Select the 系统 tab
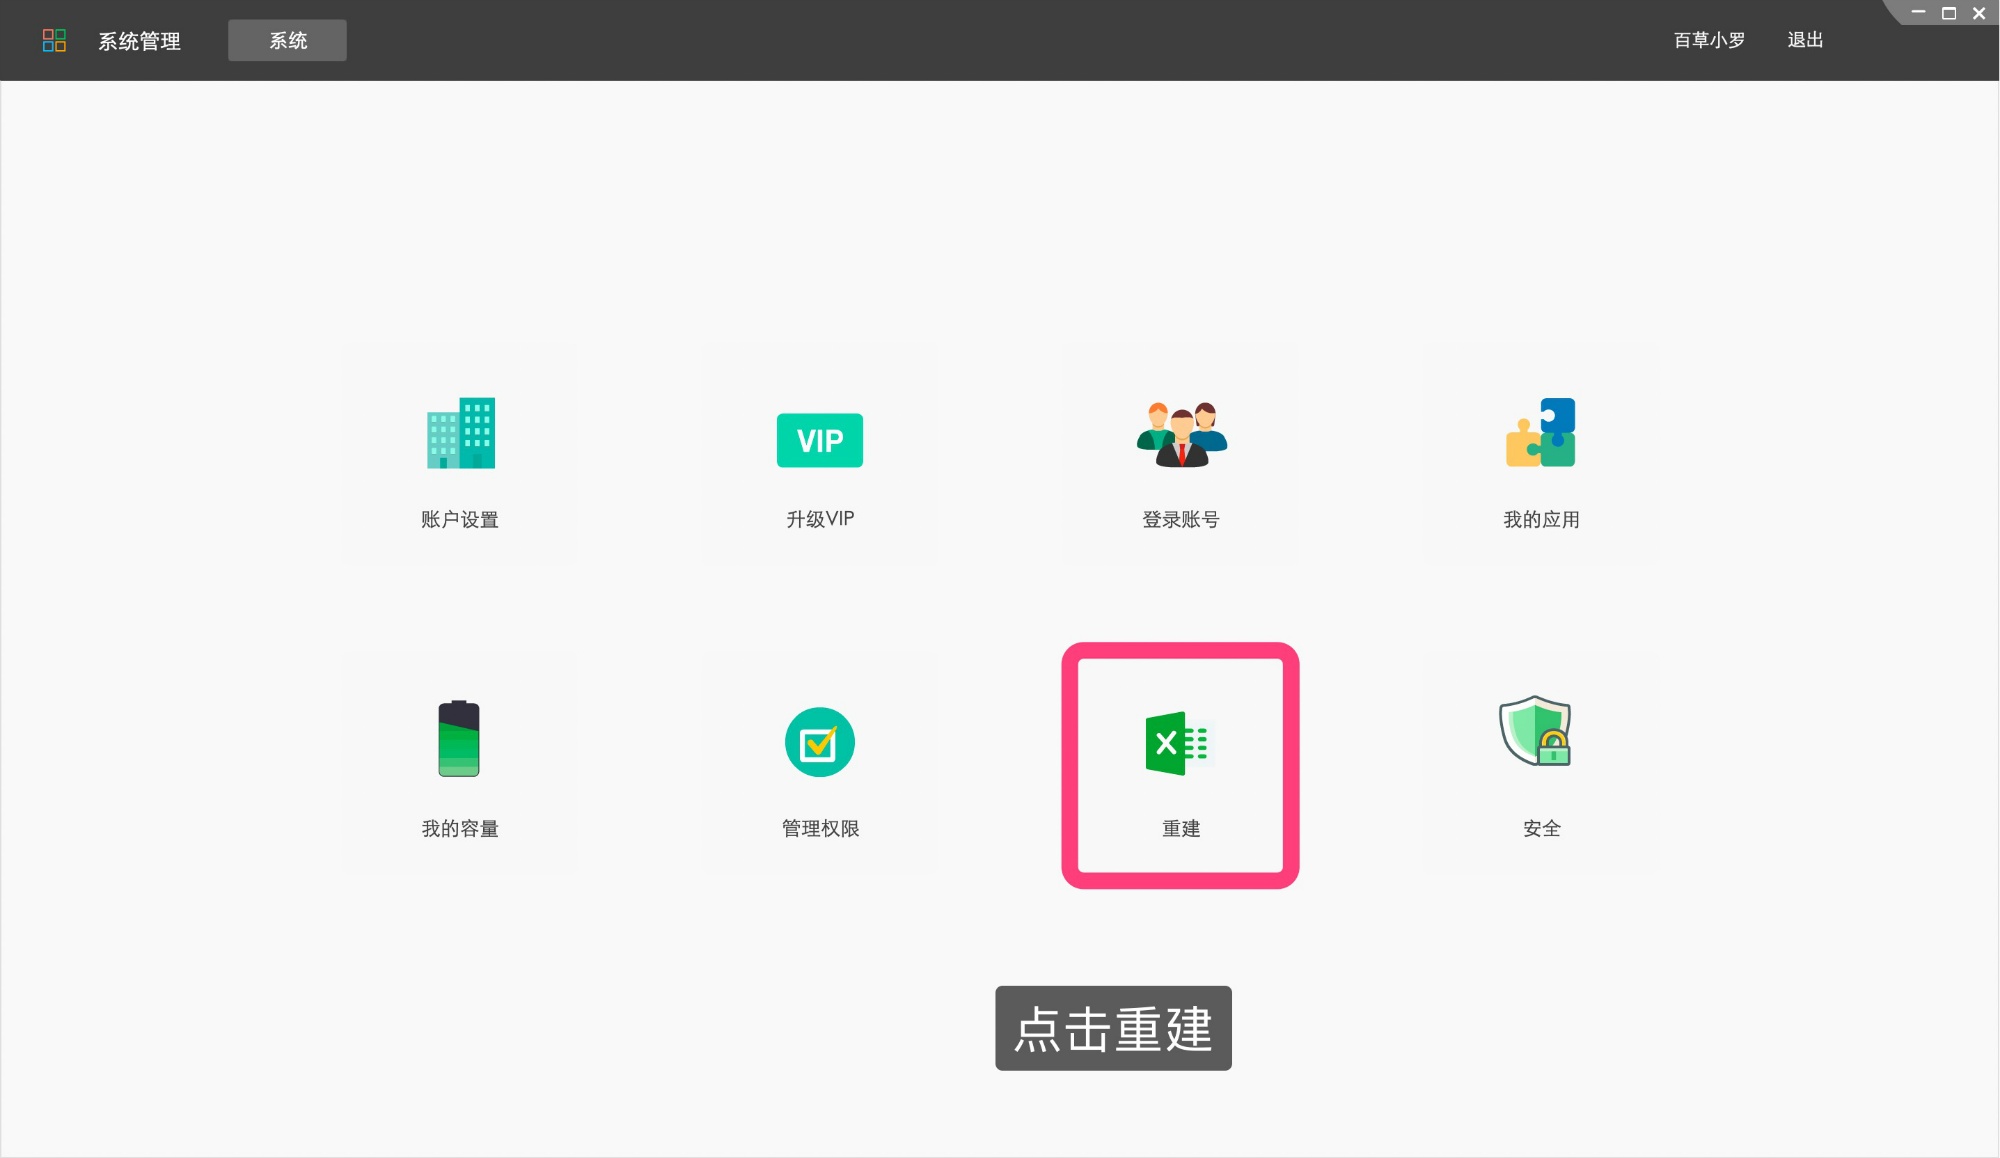The width and height of the screenshot is (2000, 1158). [288, 40]
